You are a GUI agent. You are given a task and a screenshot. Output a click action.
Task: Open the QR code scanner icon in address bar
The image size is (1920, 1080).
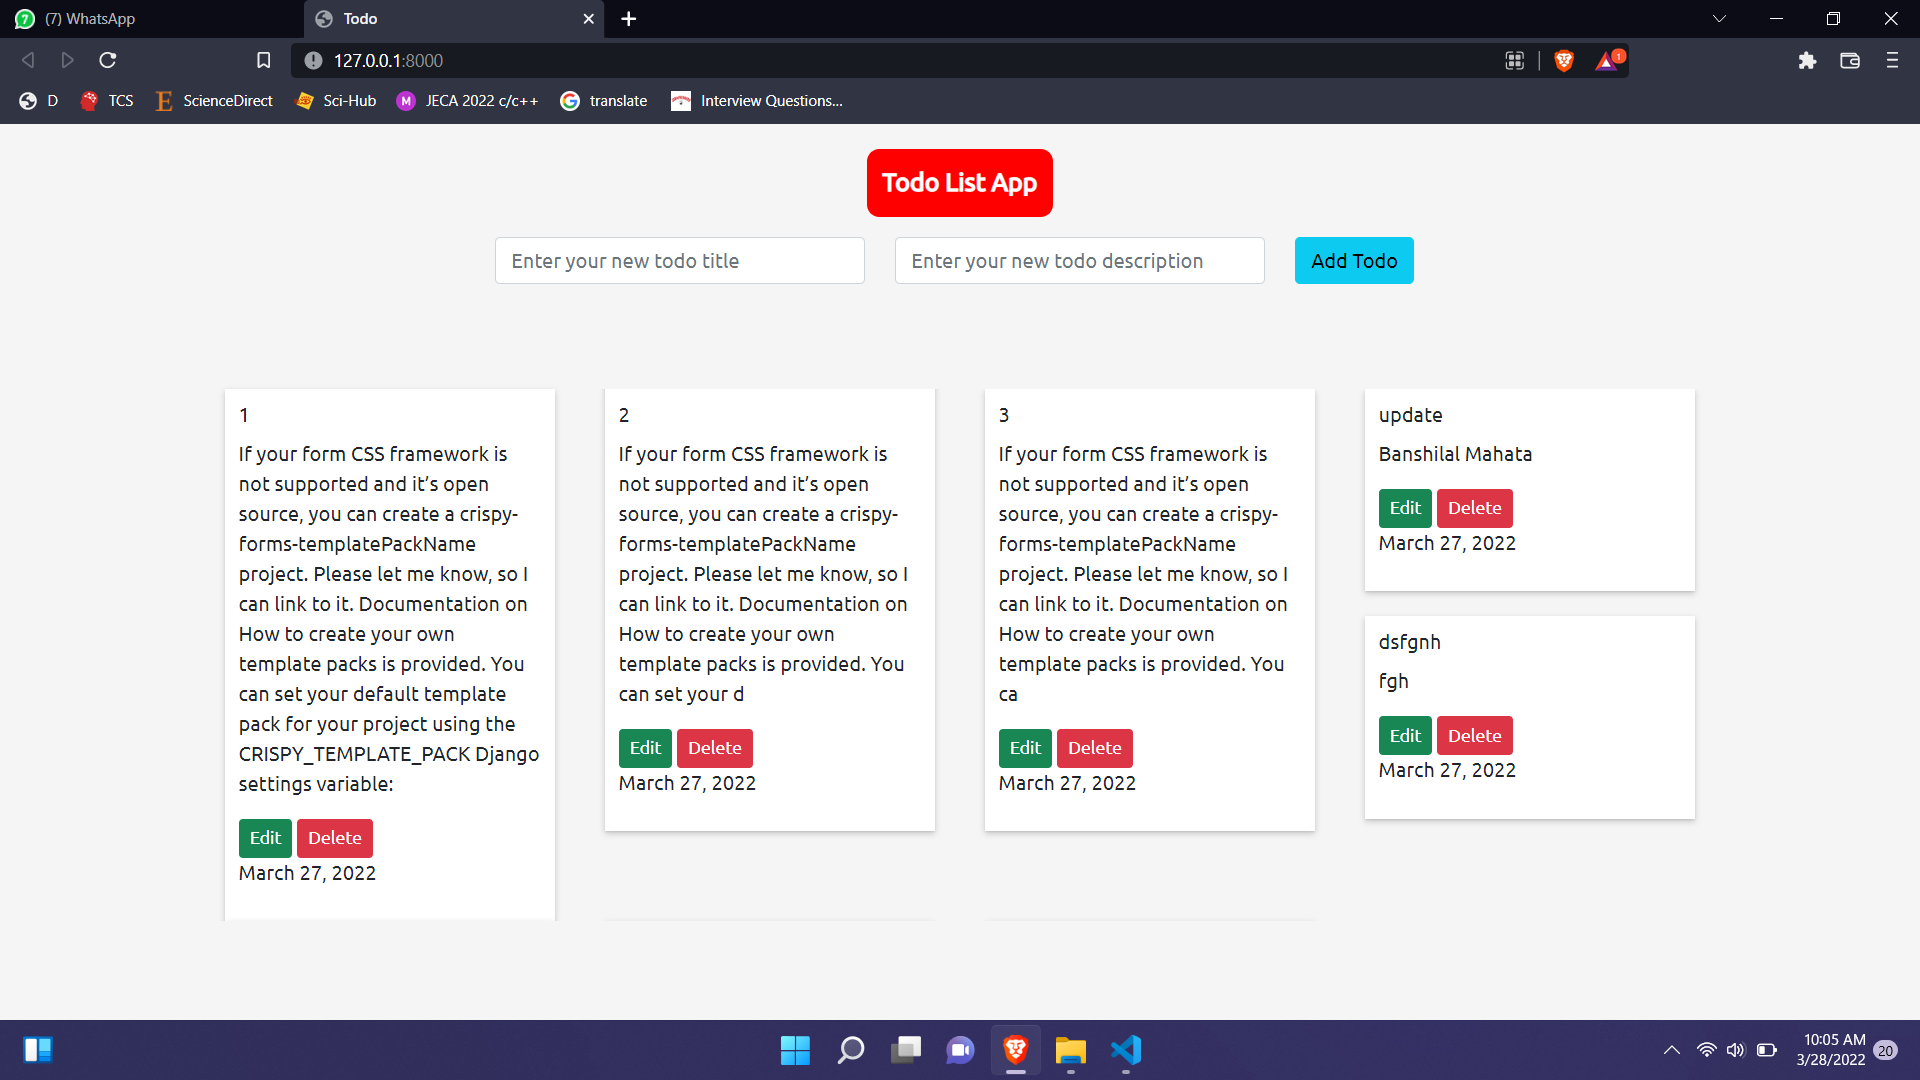(1514, 60)
